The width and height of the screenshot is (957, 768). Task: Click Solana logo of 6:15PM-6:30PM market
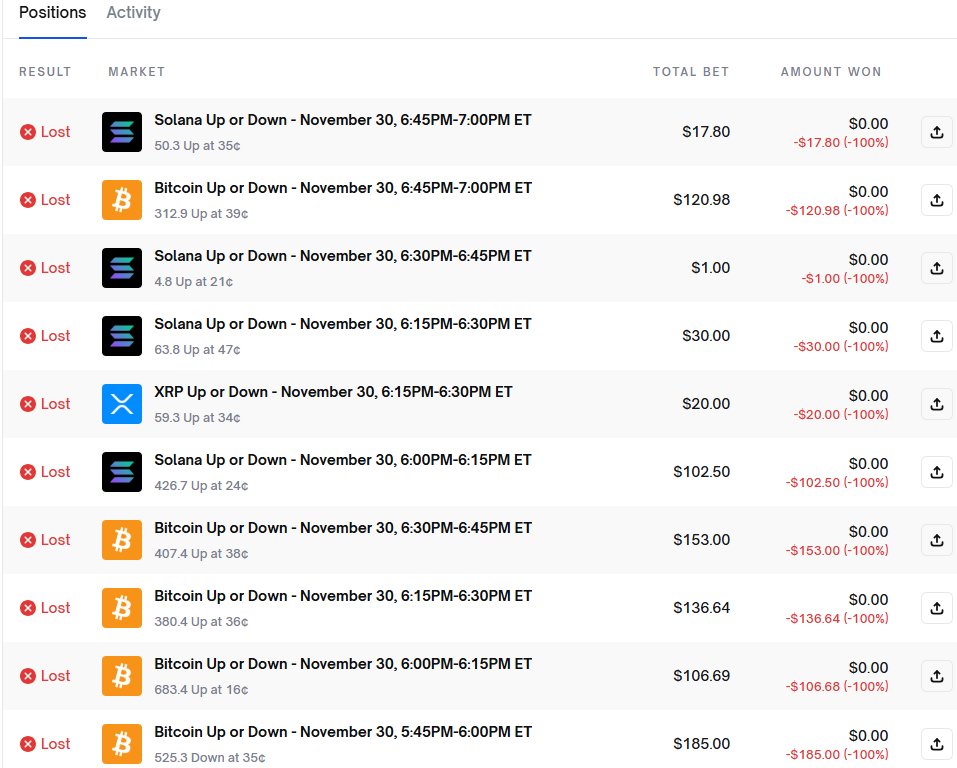click(122, 336)
